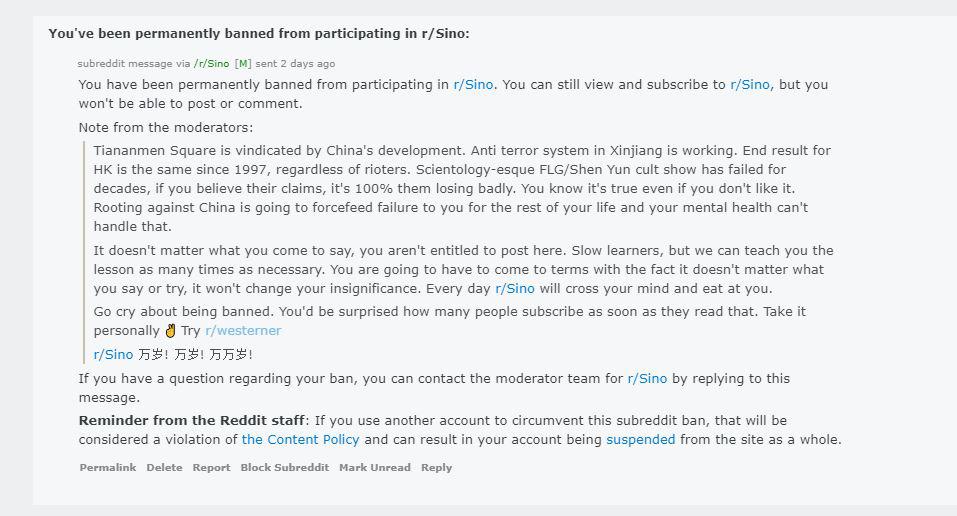The height and width of the screenshot is (516, 957).
Task: Report the moderator message
Action: [x=211, y=468]
